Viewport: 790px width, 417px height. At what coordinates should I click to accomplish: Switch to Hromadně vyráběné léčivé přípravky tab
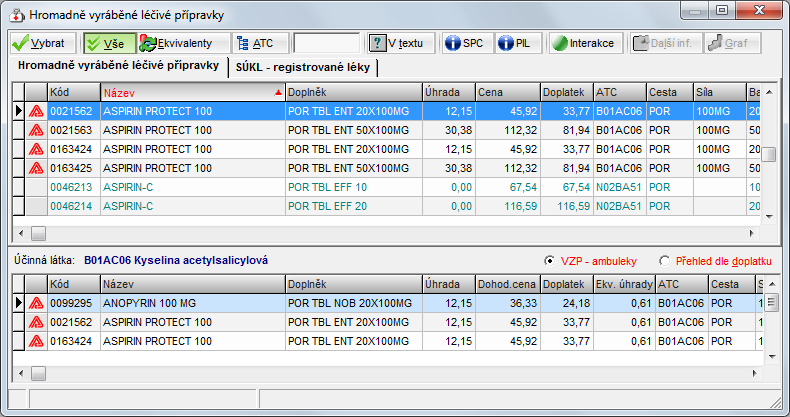pyautogui.click(x=118, y=66)
